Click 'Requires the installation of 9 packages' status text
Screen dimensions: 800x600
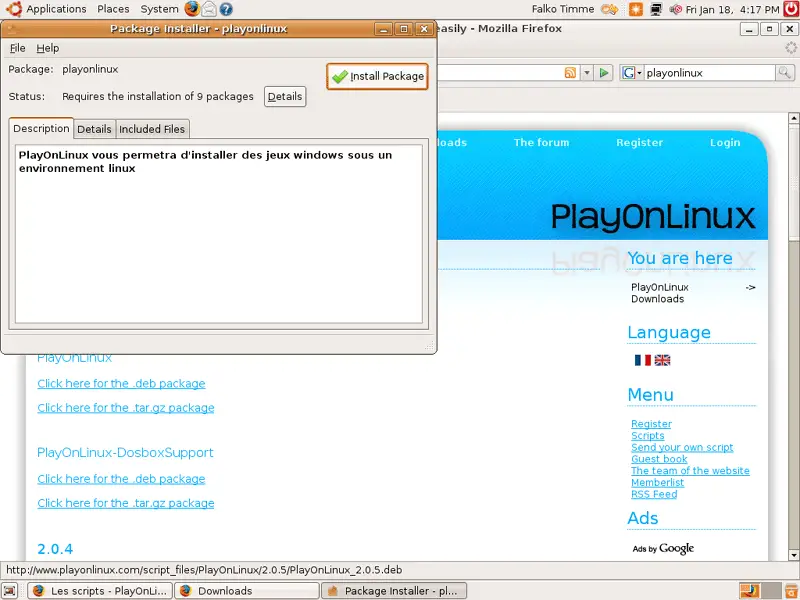coord(158,96)
